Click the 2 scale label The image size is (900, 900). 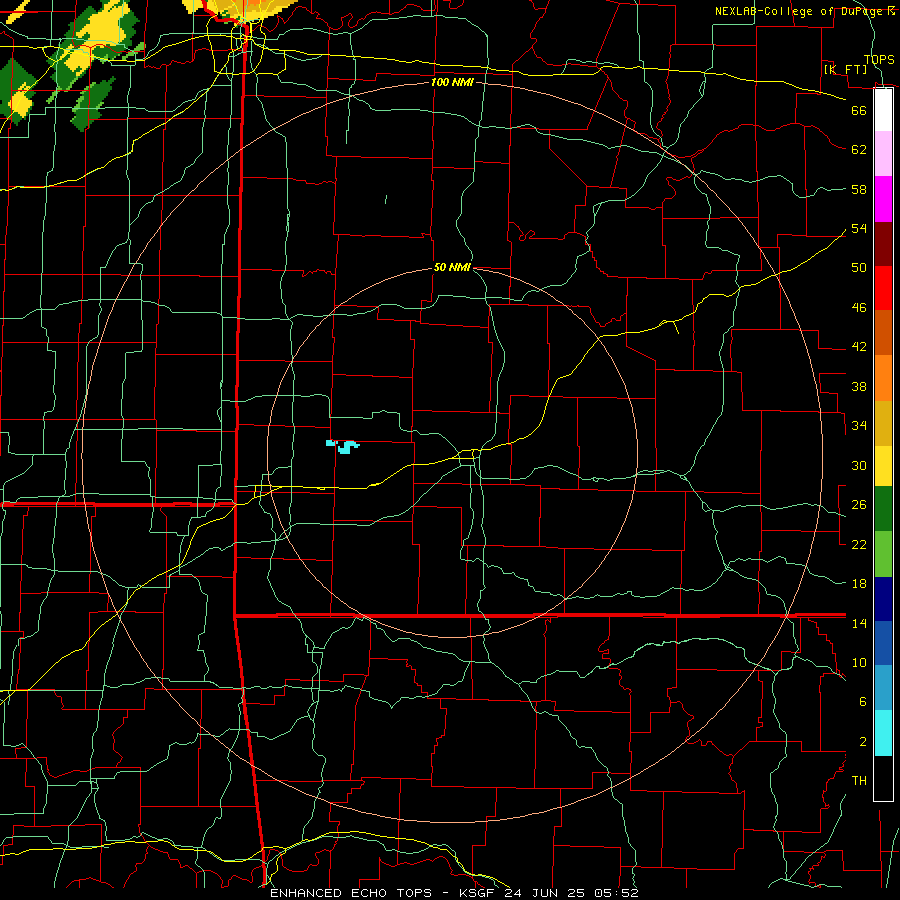(862, 742)
